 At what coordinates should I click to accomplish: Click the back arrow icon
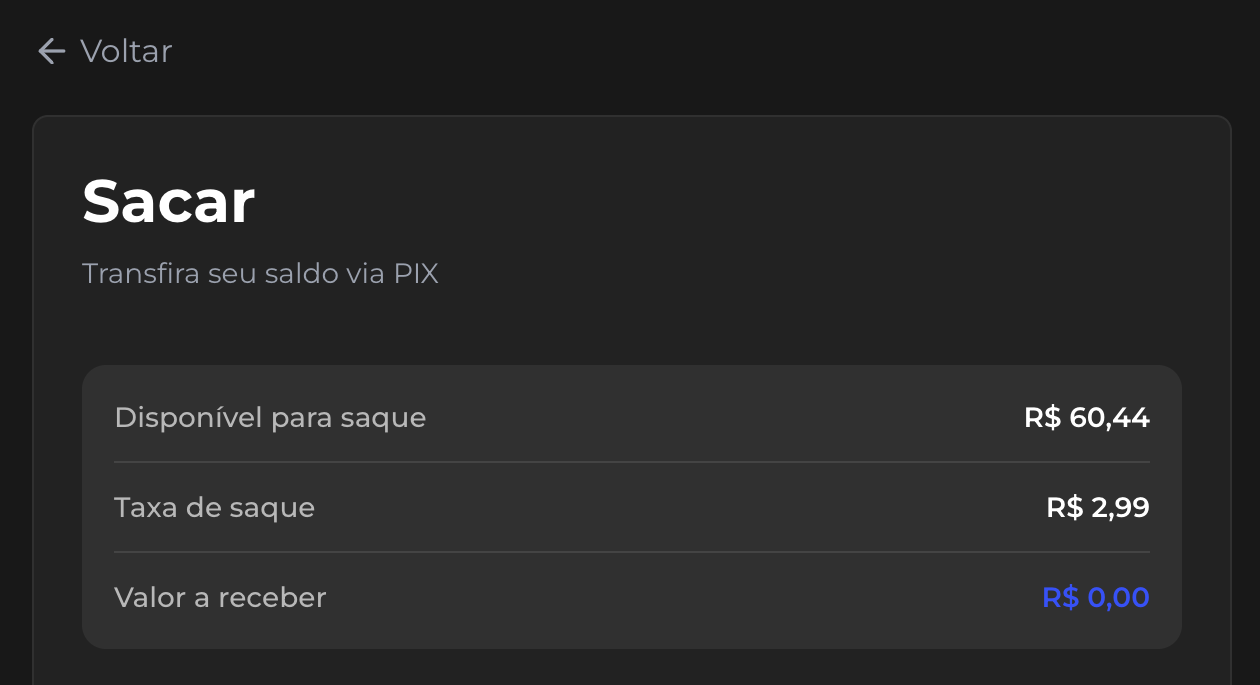tap(51, 51)
